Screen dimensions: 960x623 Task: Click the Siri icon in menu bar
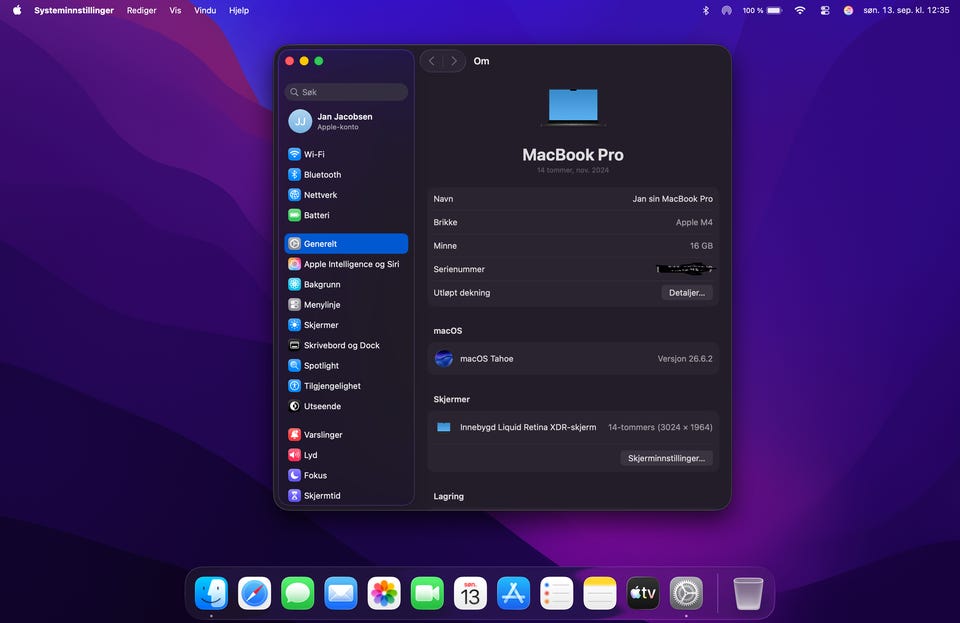pos(848,10)
